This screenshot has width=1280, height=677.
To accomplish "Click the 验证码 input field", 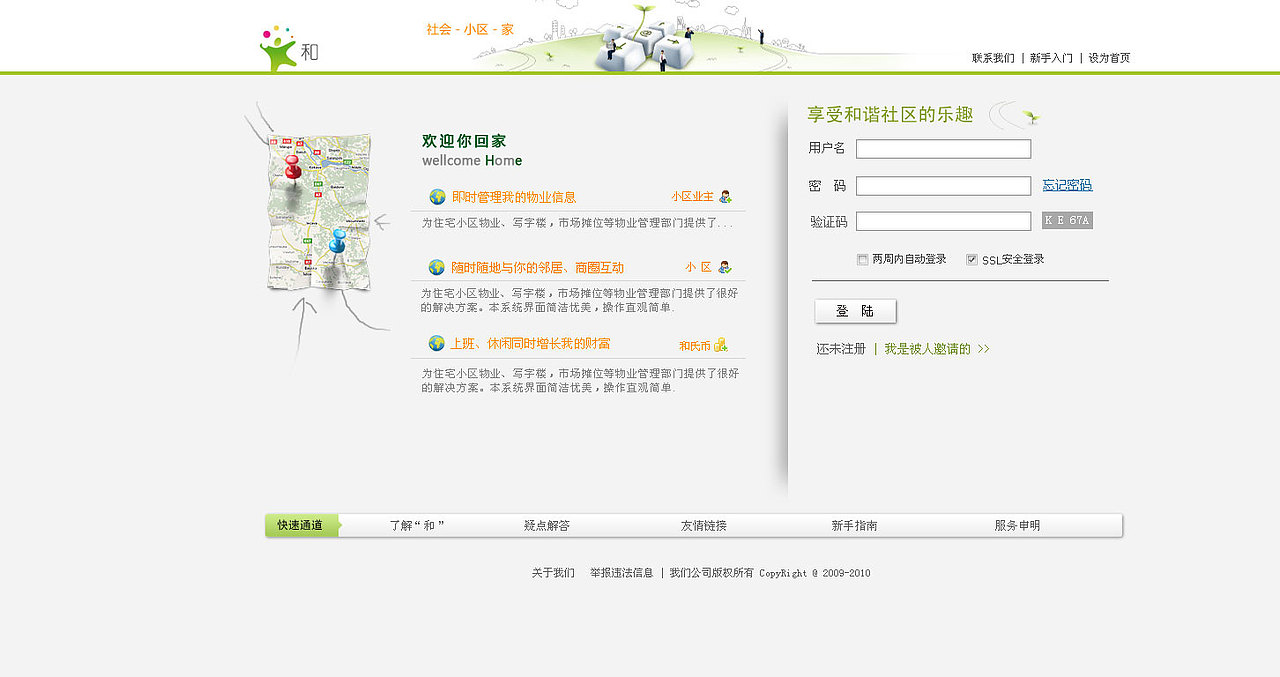I will coord(943,221).
